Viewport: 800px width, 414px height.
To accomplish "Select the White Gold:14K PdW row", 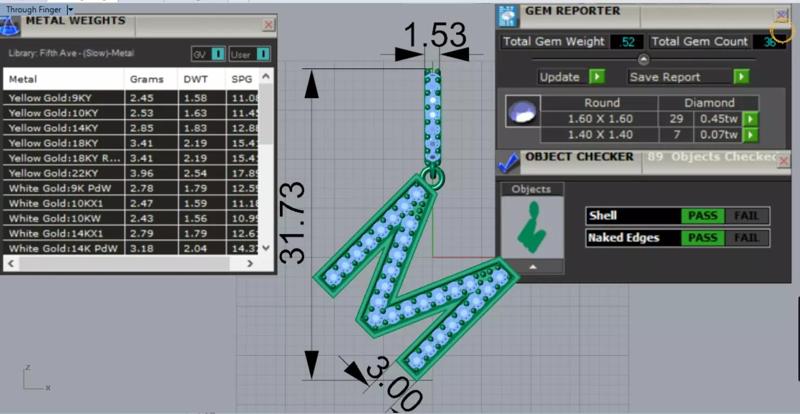I will point(131,248).
